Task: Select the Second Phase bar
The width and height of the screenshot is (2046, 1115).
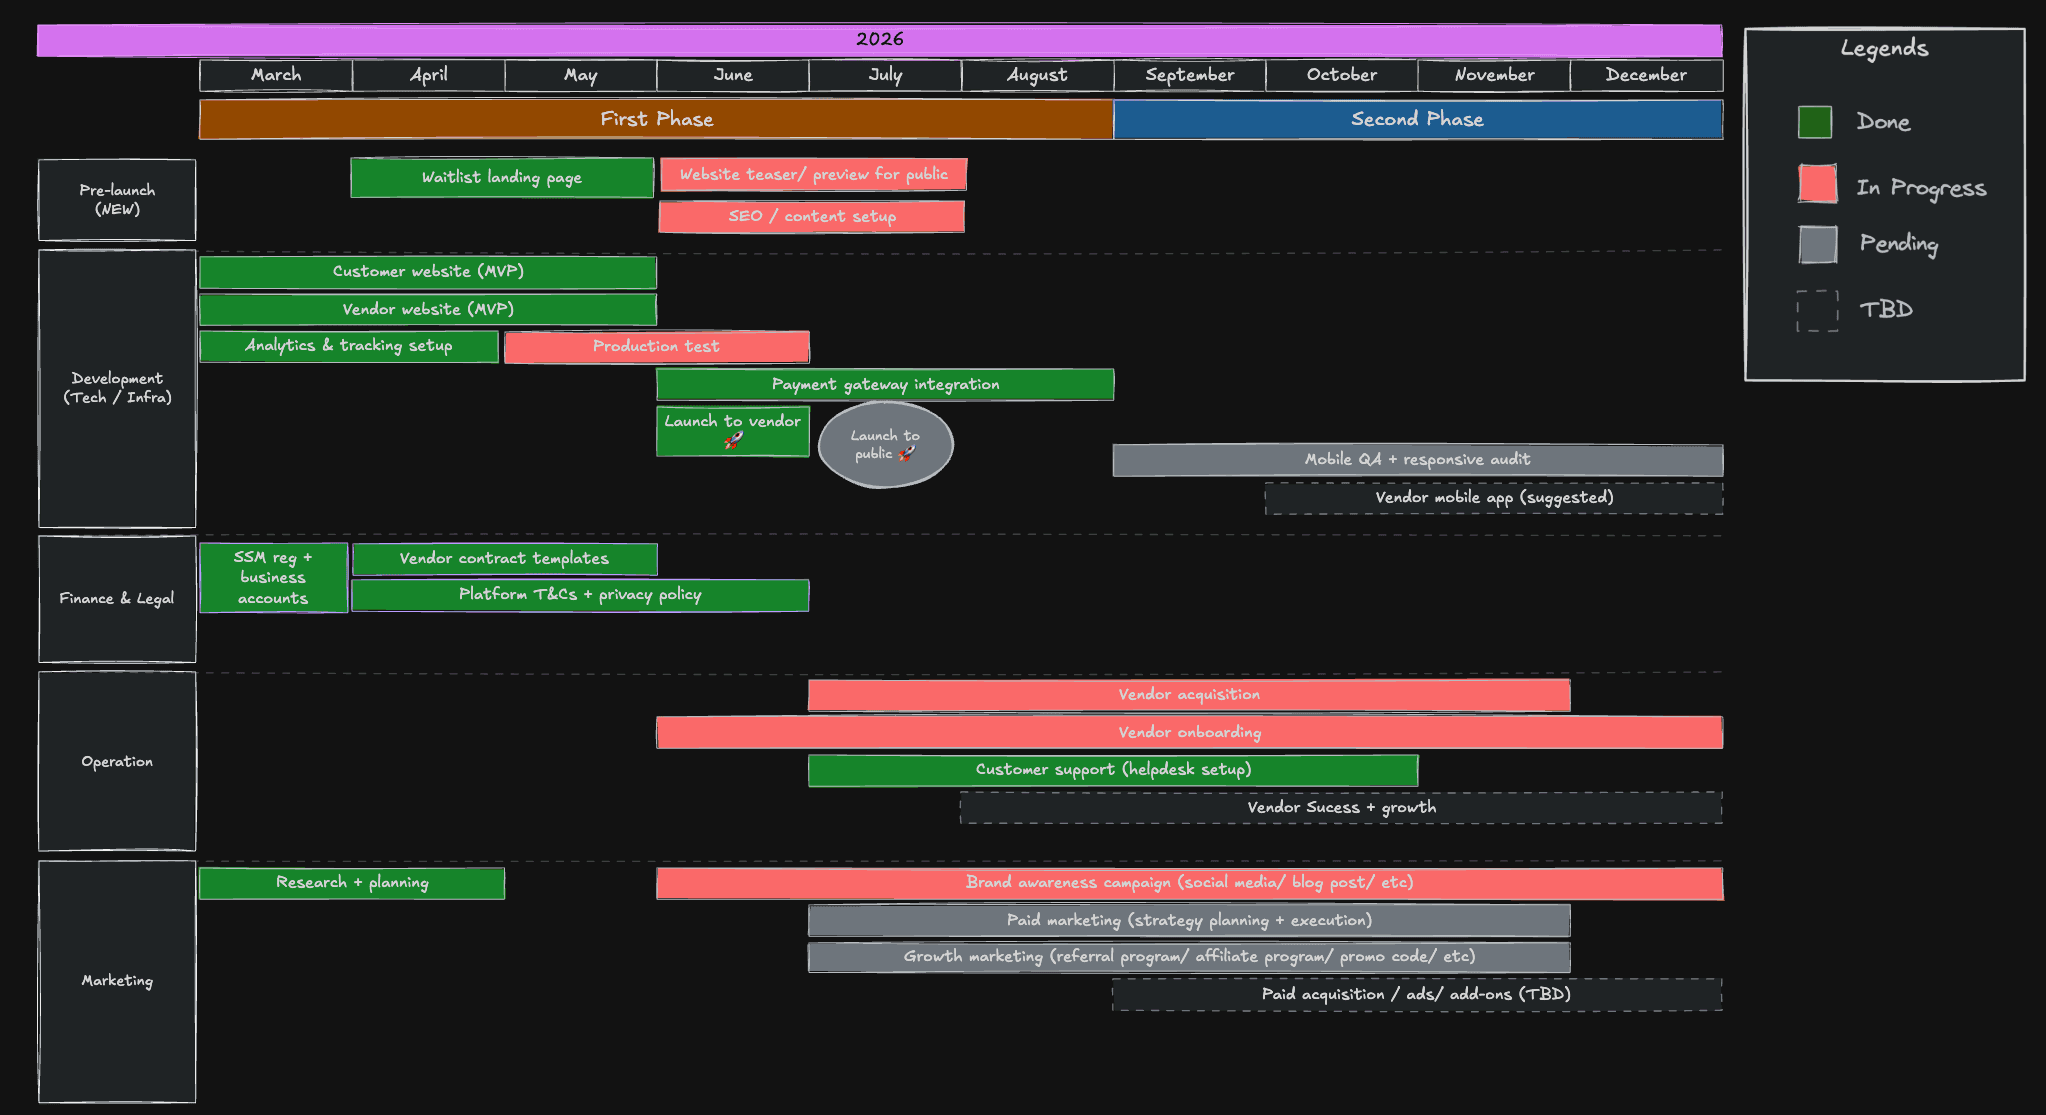Action: (x=1418, y=119)
